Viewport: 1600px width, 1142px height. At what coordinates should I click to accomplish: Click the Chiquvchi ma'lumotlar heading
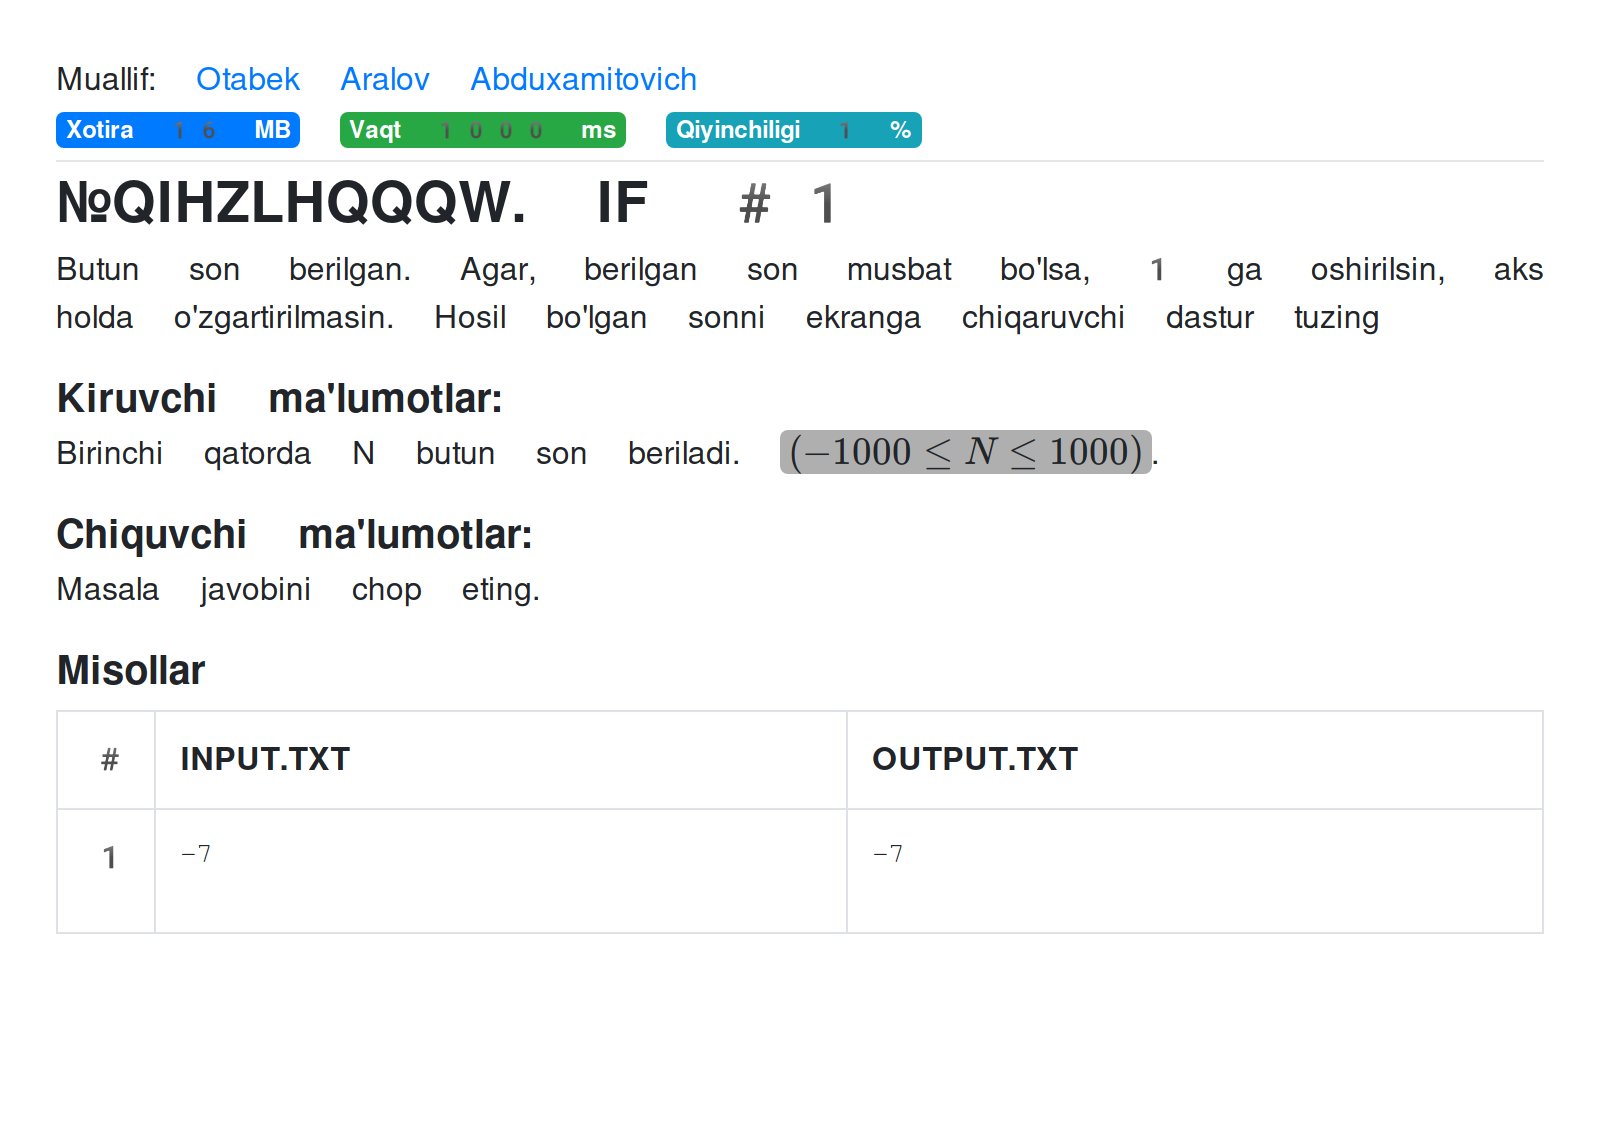click(294, 534)
